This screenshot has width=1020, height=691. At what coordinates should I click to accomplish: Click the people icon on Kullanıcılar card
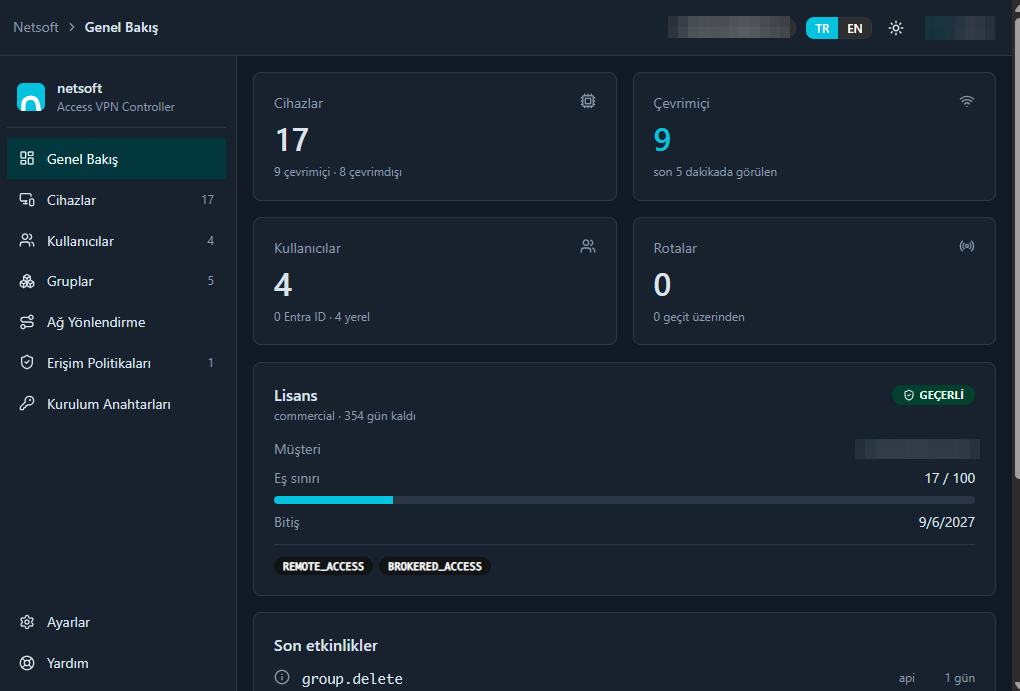point(587,246)
